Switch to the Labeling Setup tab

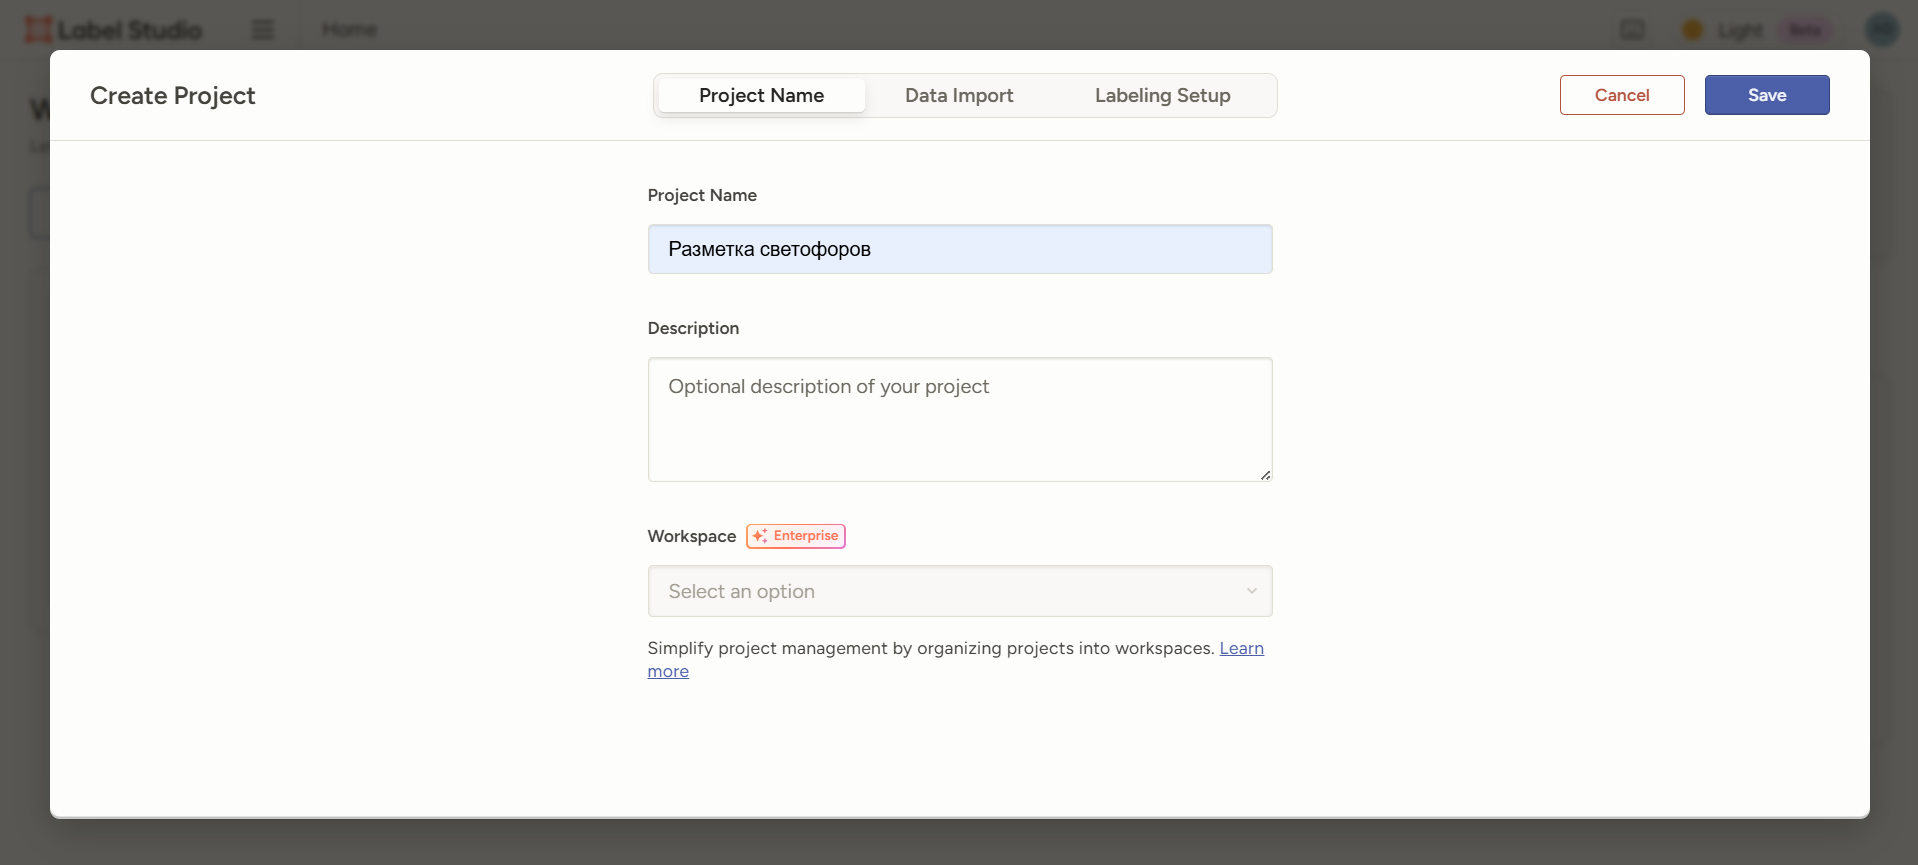point(1162,95)
